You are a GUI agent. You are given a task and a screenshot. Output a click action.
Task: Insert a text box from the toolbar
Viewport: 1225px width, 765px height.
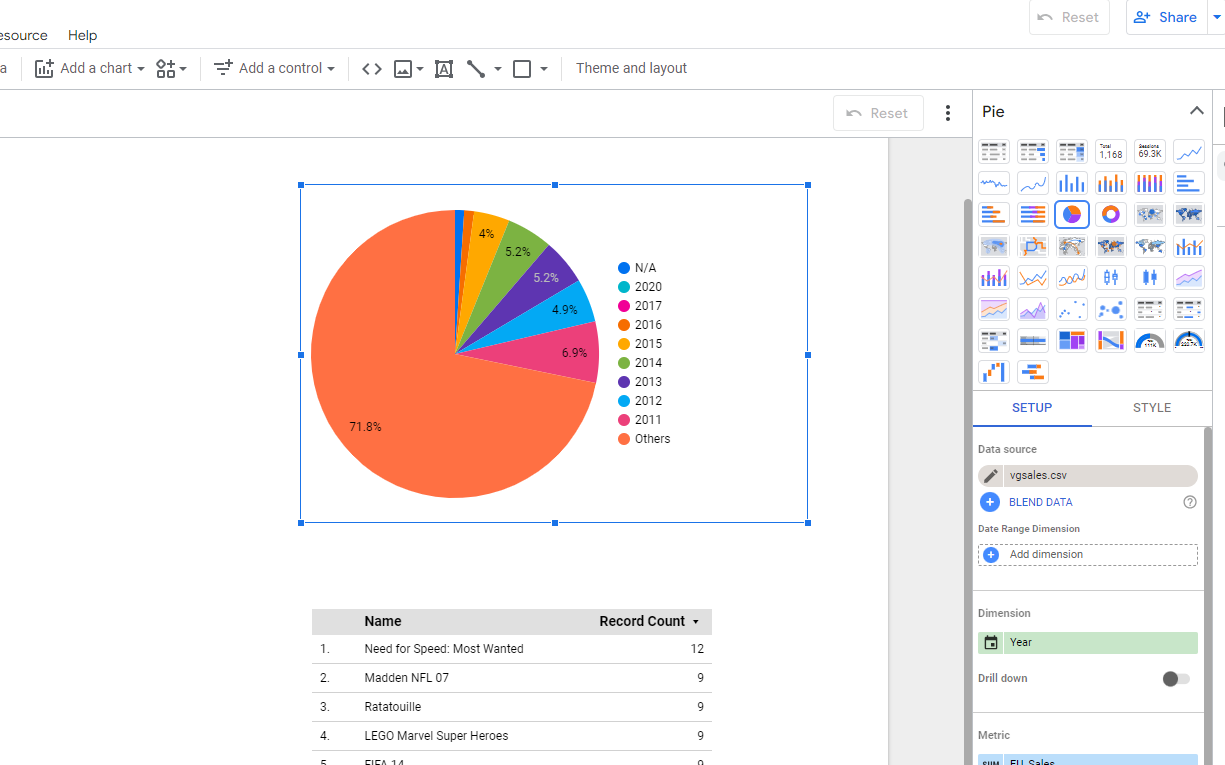(x=444, y=69)
